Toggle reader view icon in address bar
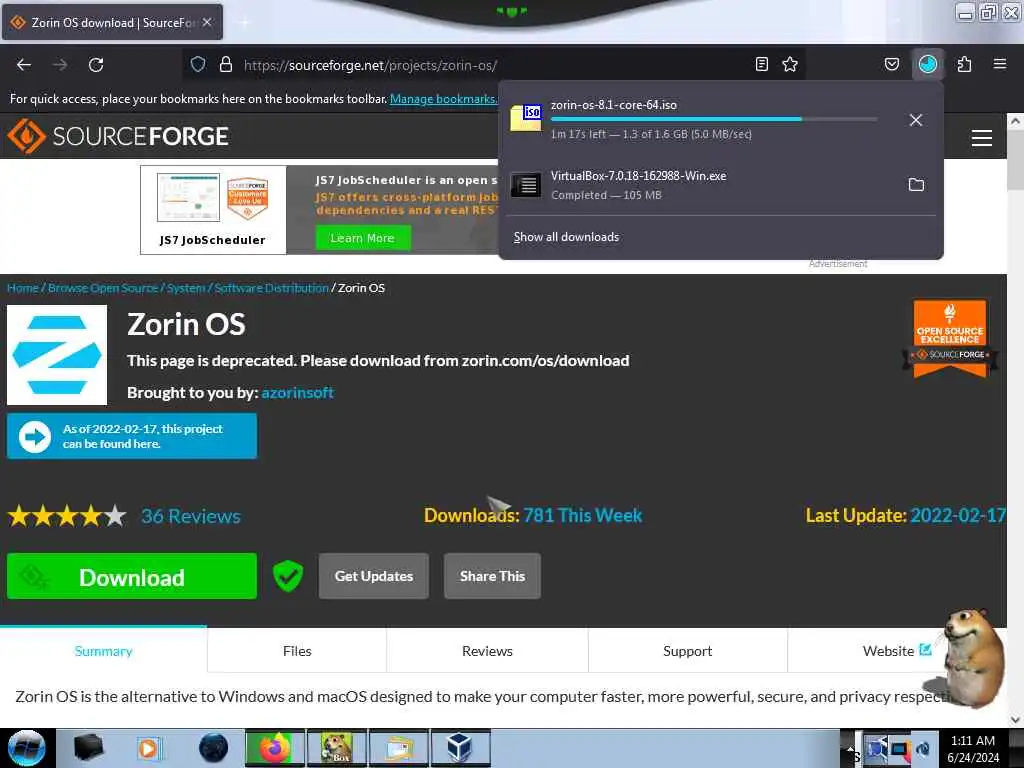 (x=761, y=64)
